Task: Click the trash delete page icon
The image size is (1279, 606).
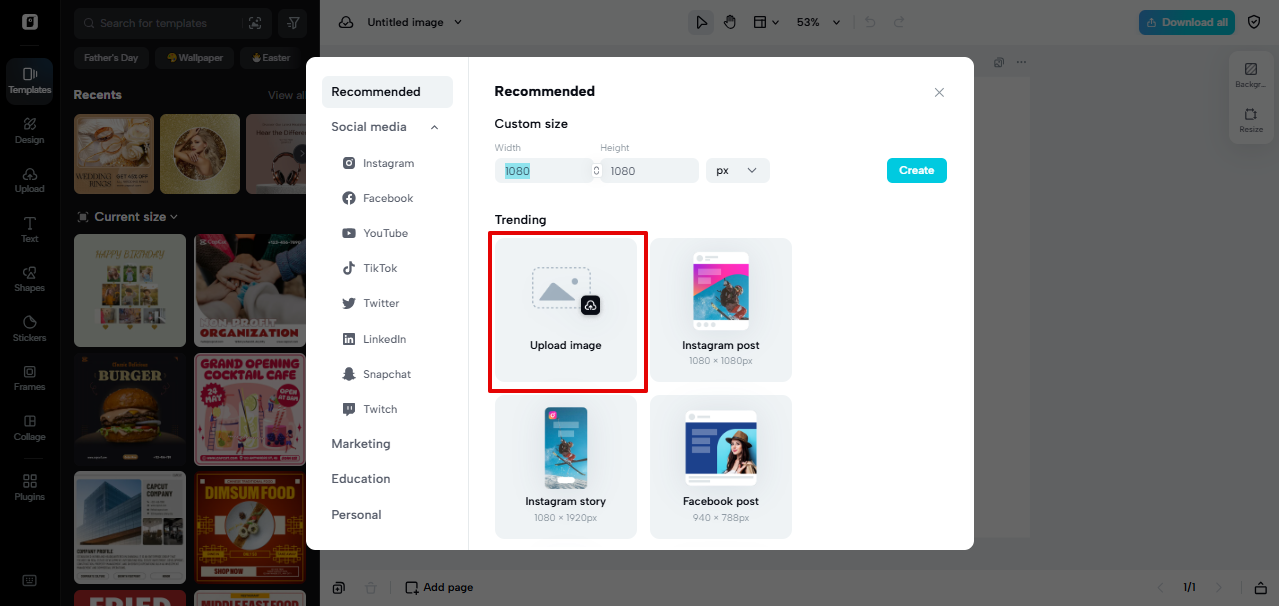Action: click(x=371, y=588)
